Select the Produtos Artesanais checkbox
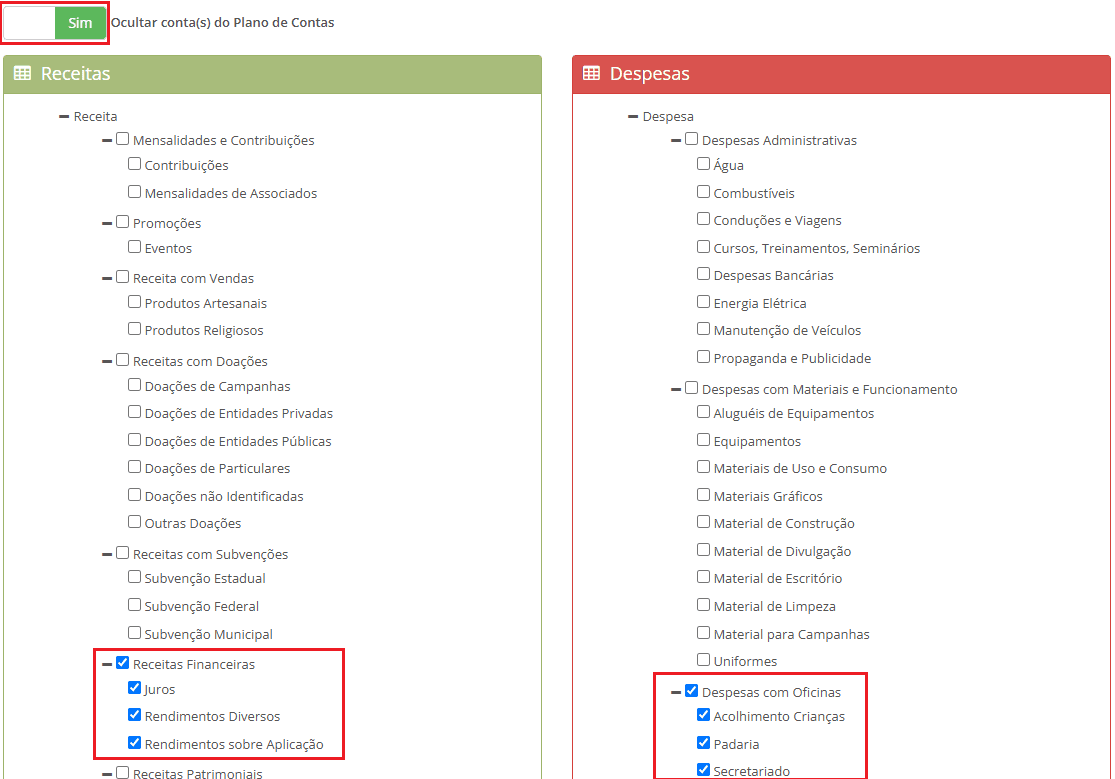 [134, 302]
